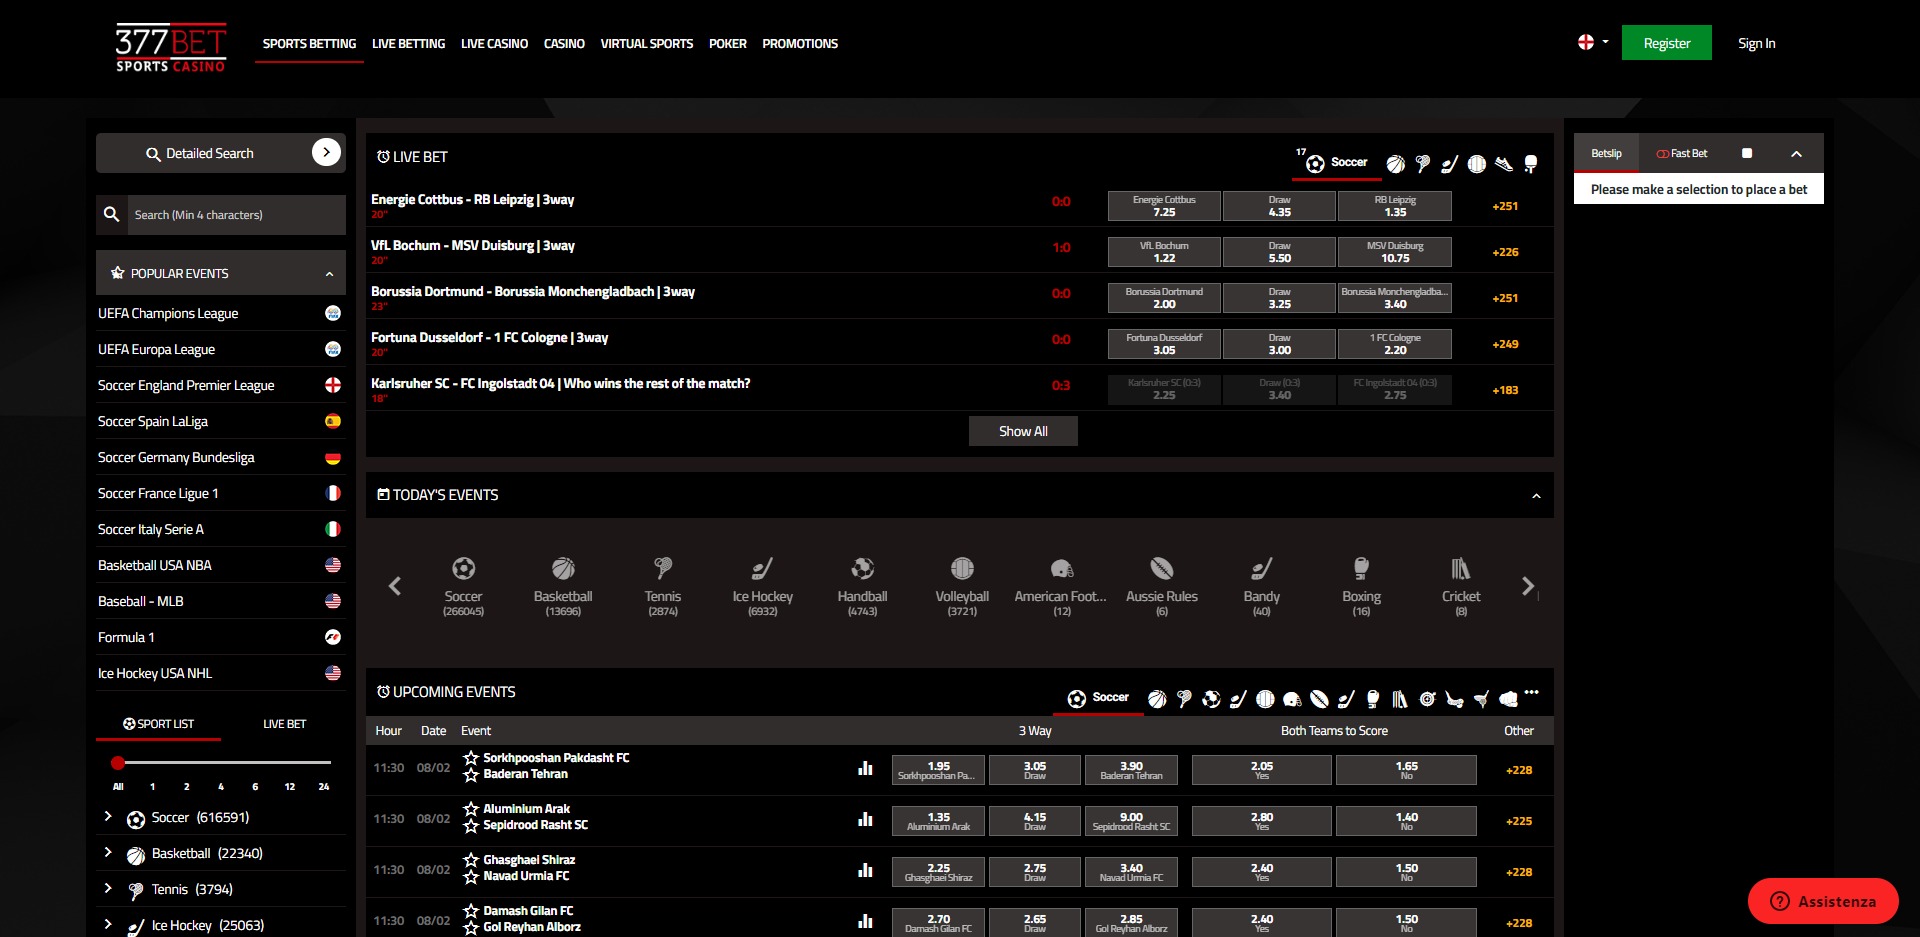Filter Upcoming Events by American football helmet icon
This screenshot has height=937, width=1920.
click(x=1292, y=699)
